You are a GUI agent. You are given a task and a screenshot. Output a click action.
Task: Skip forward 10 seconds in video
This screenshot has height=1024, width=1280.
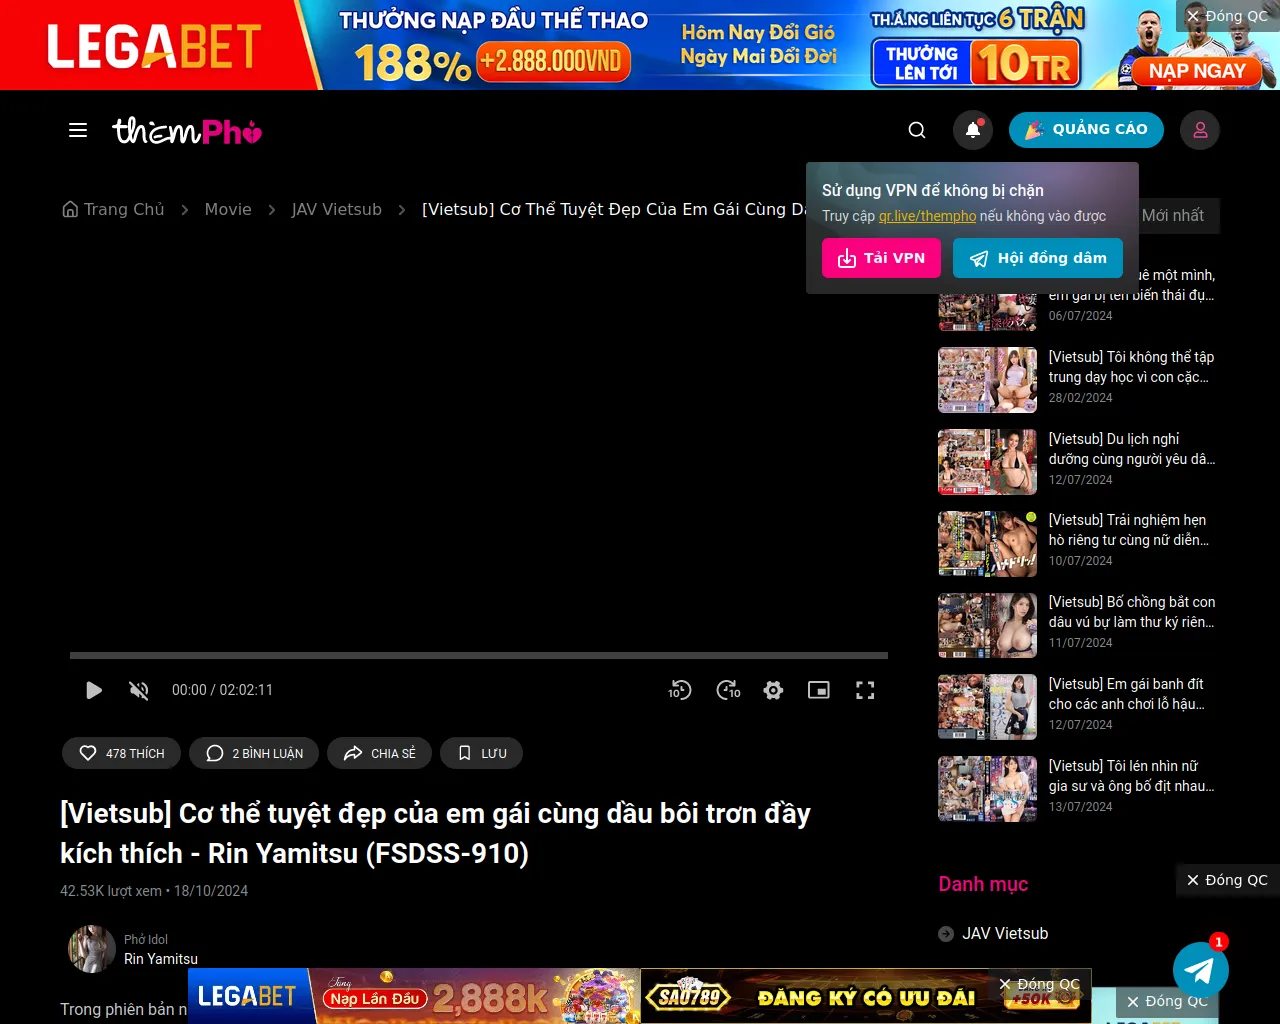tap(728, 690)
